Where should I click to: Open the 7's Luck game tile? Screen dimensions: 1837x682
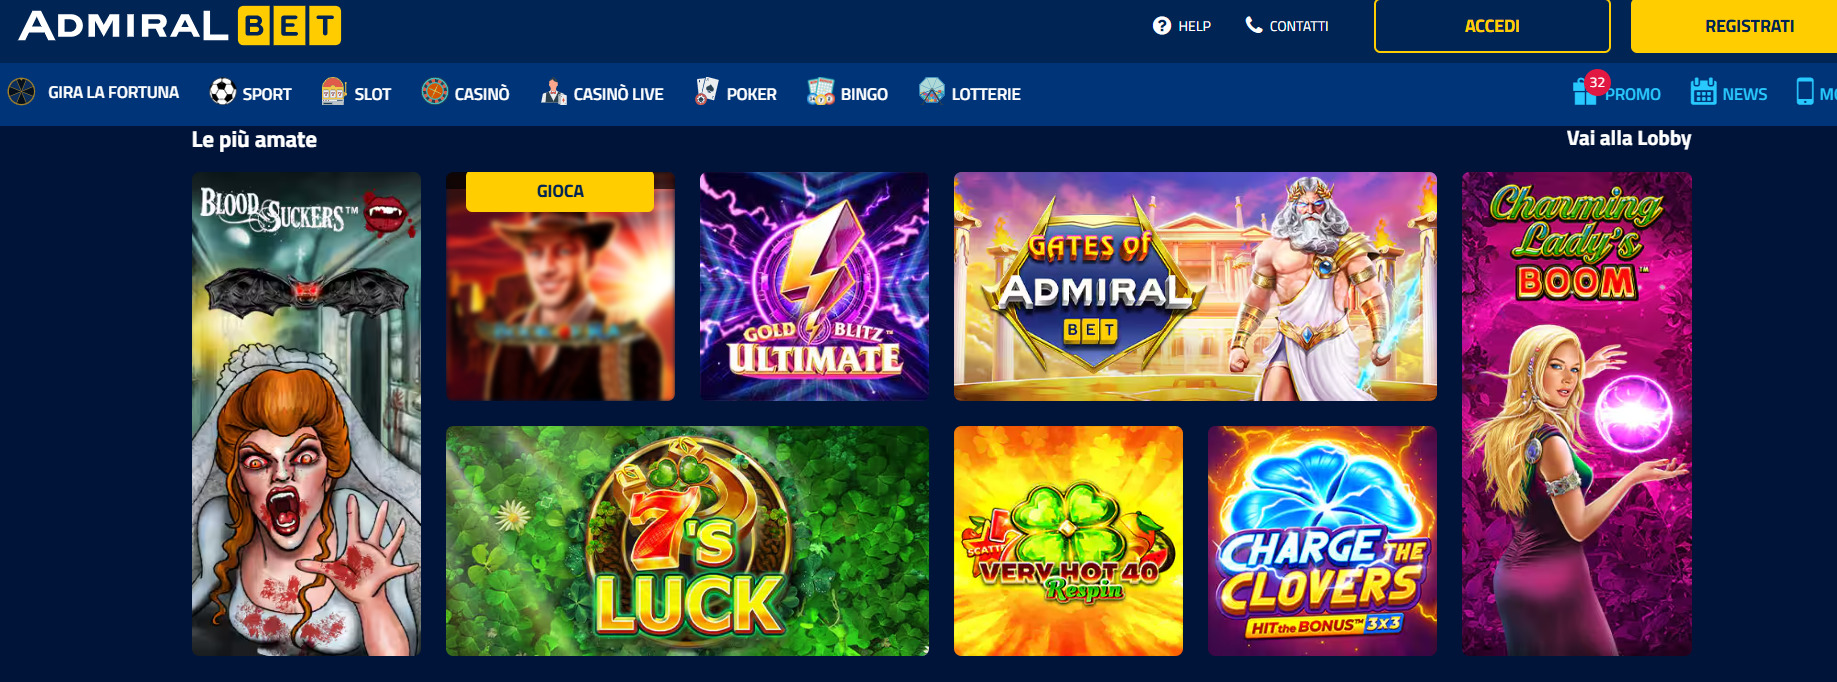(x=687, y=541)
